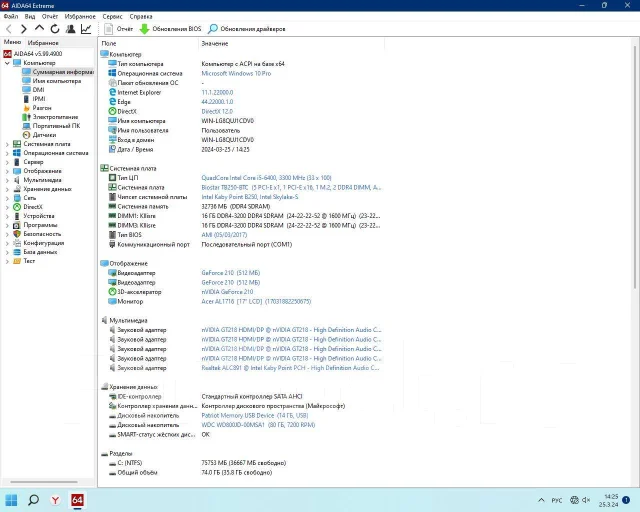Expand the Операционная система tree node
The width and height of the screenshot is (640, 512).
click(7, 153)
